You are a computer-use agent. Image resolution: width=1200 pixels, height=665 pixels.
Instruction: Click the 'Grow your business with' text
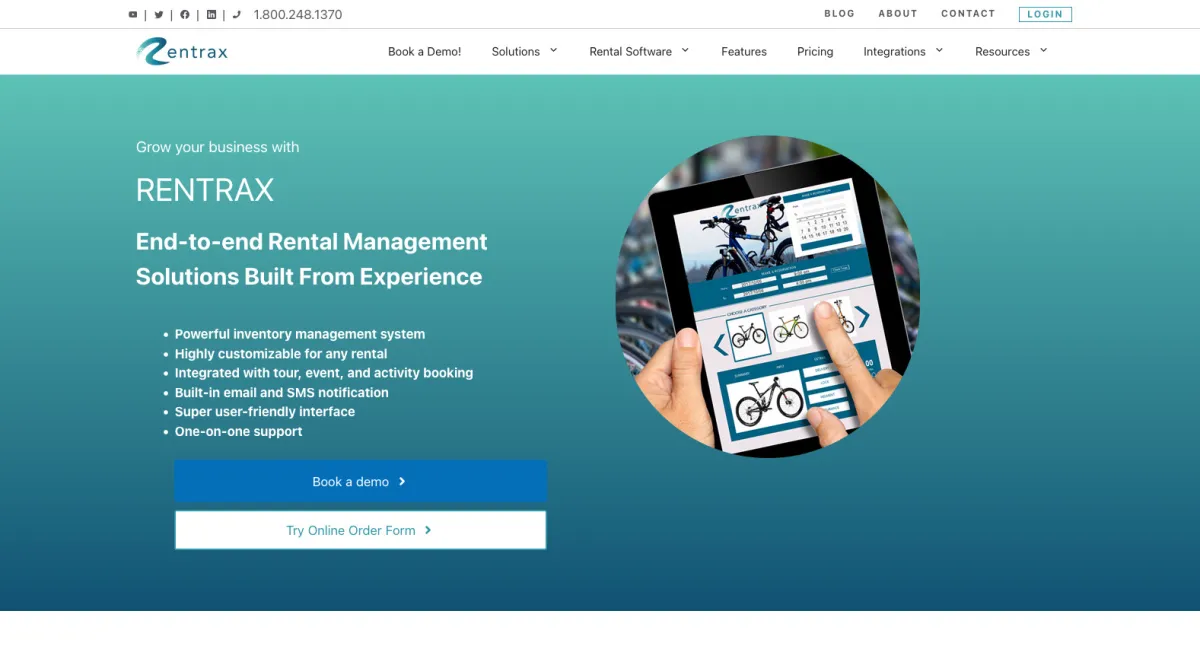point(217,147)
